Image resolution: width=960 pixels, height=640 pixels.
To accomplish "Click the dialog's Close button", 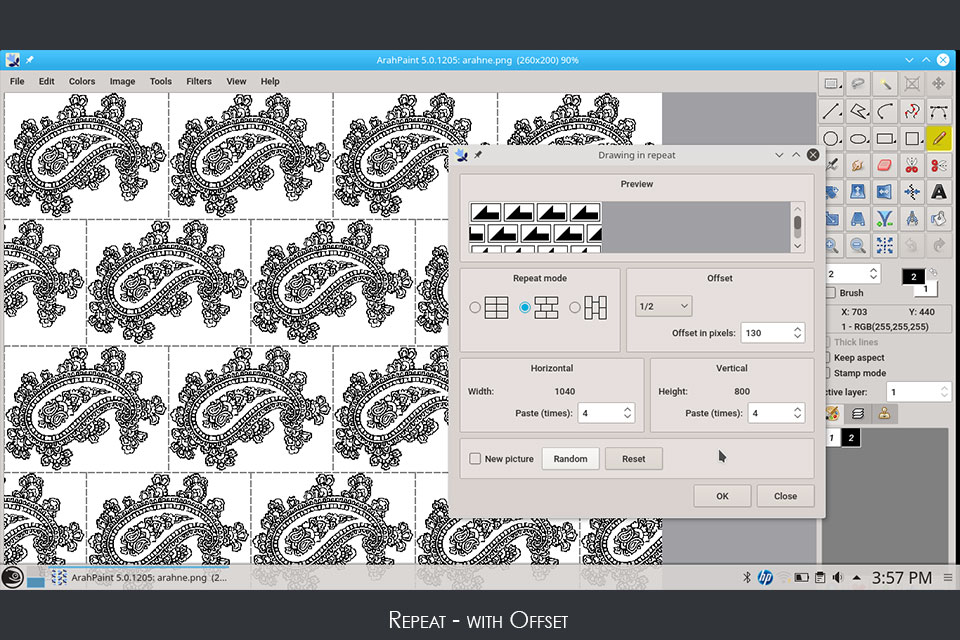I will [x=786, y=496].
